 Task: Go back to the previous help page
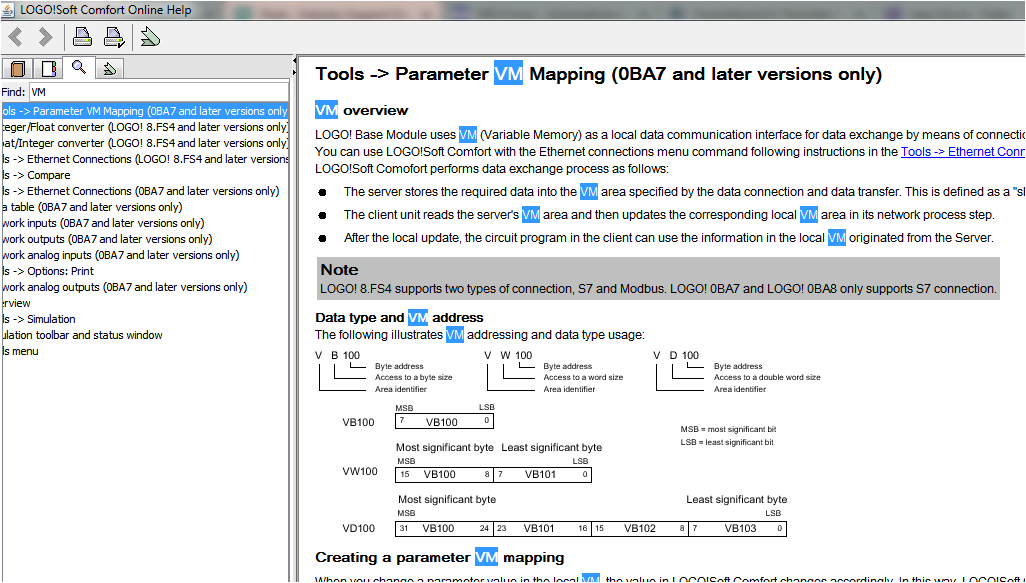16,38
